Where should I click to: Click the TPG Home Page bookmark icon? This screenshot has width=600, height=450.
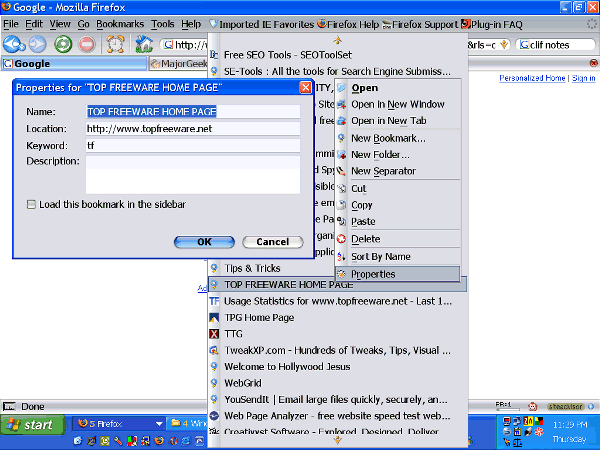pos(214,318)
